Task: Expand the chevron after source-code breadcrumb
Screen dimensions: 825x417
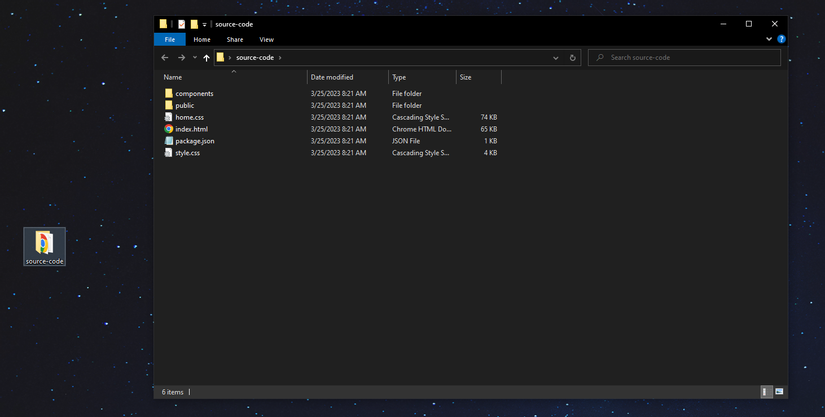Action: coord(280,58)
